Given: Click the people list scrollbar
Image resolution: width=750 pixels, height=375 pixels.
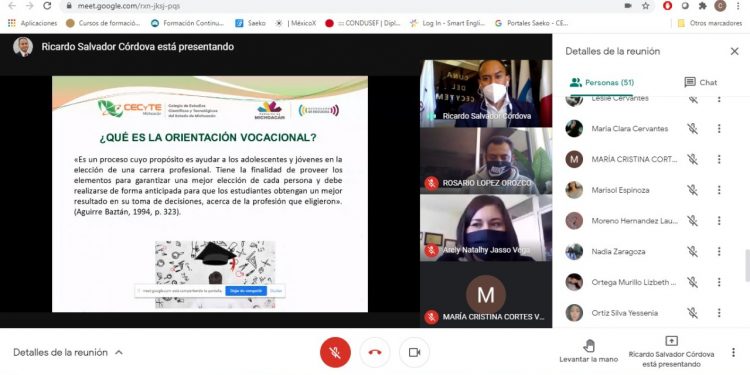Looking at the screenshot, I should pyautogui.click(x=747, y=265).
